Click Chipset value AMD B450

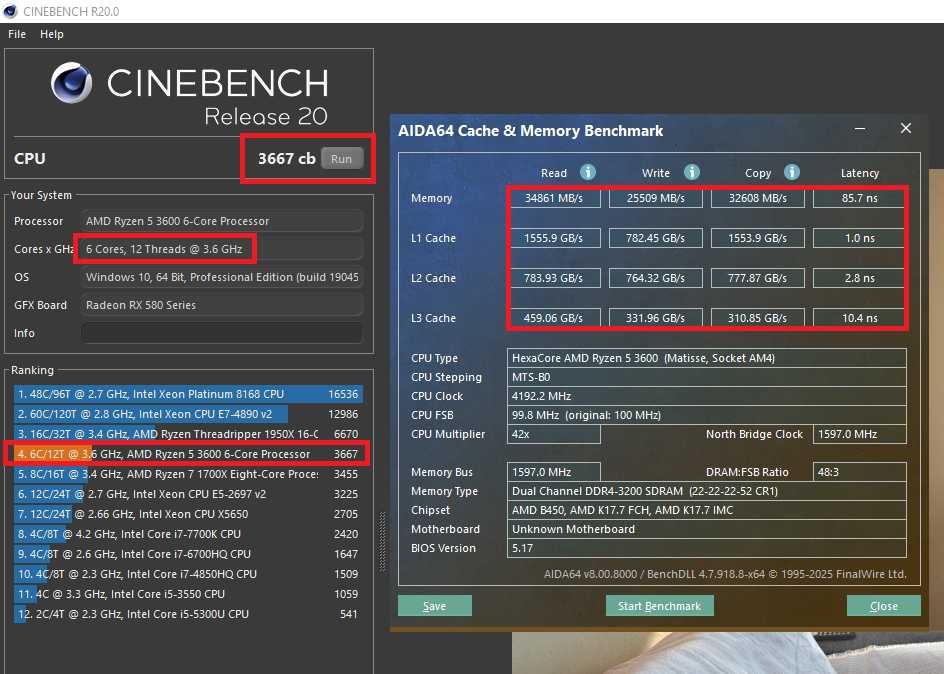click(x=707, y=510)
